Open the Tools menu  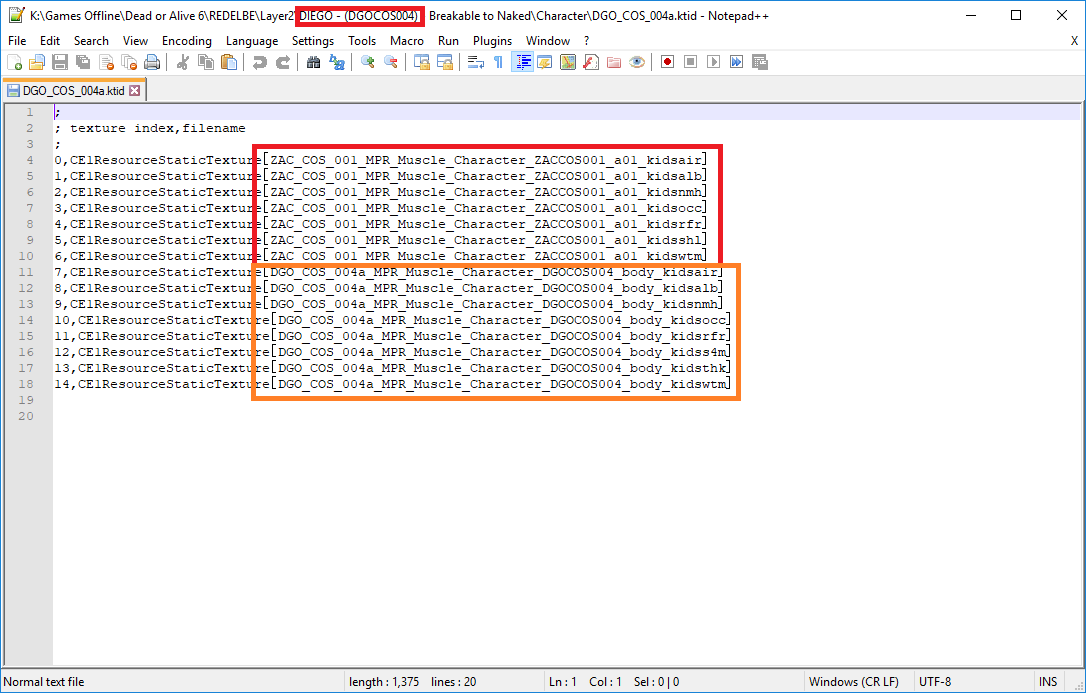(x=362, y=41)
